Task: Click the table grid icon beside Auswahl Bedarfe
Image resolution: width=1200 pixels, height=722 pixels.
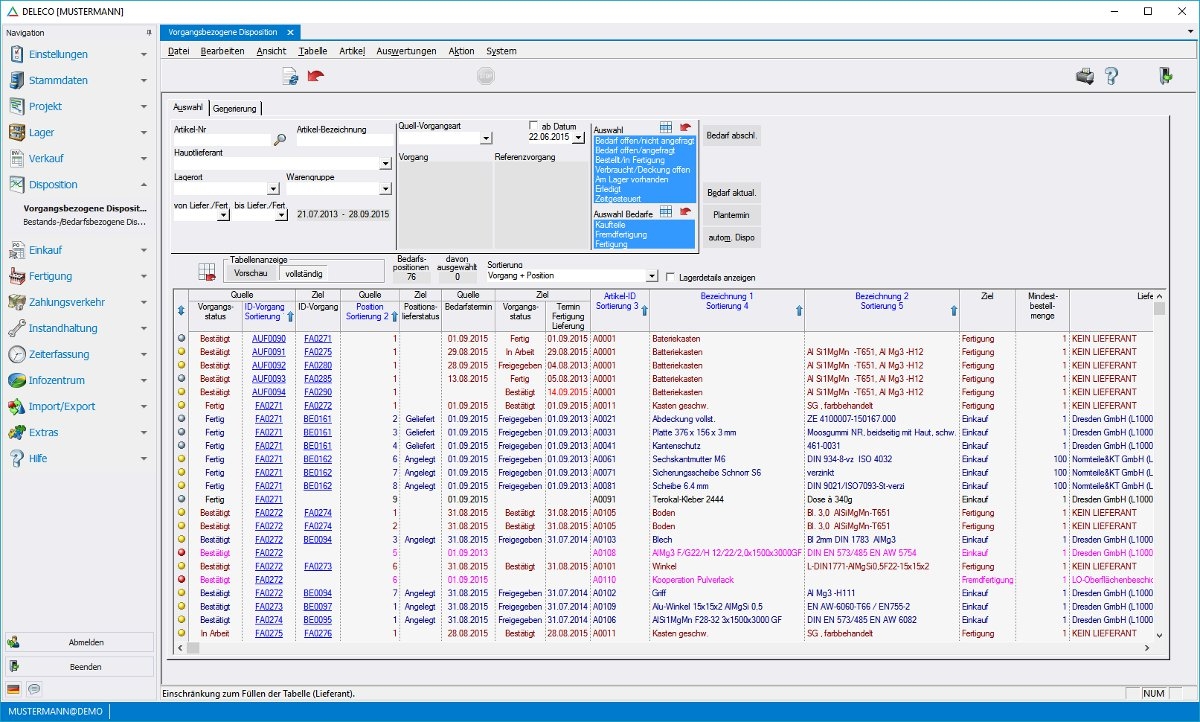Action: tap(666, 211)
